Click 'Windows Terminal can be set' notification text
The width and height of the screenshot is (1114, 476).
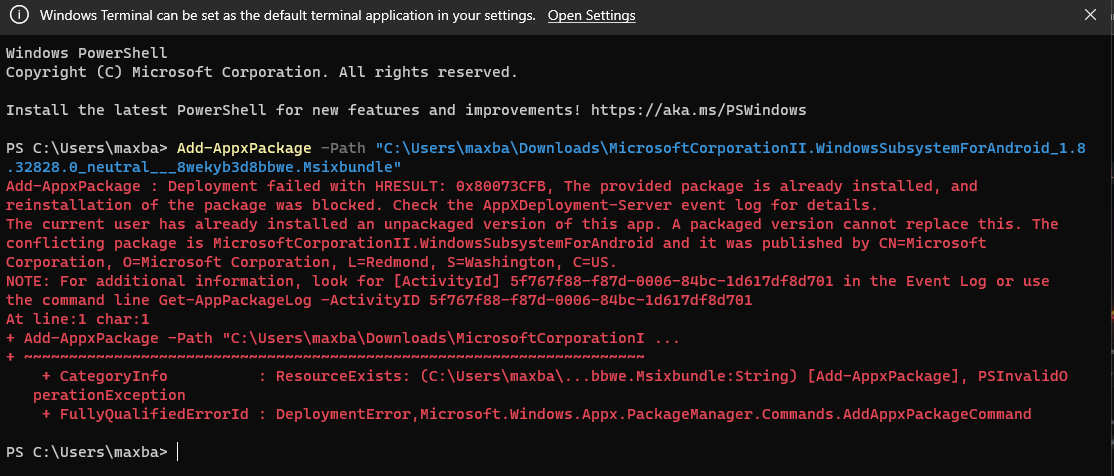pyautogui.click(x=288, y=15)
